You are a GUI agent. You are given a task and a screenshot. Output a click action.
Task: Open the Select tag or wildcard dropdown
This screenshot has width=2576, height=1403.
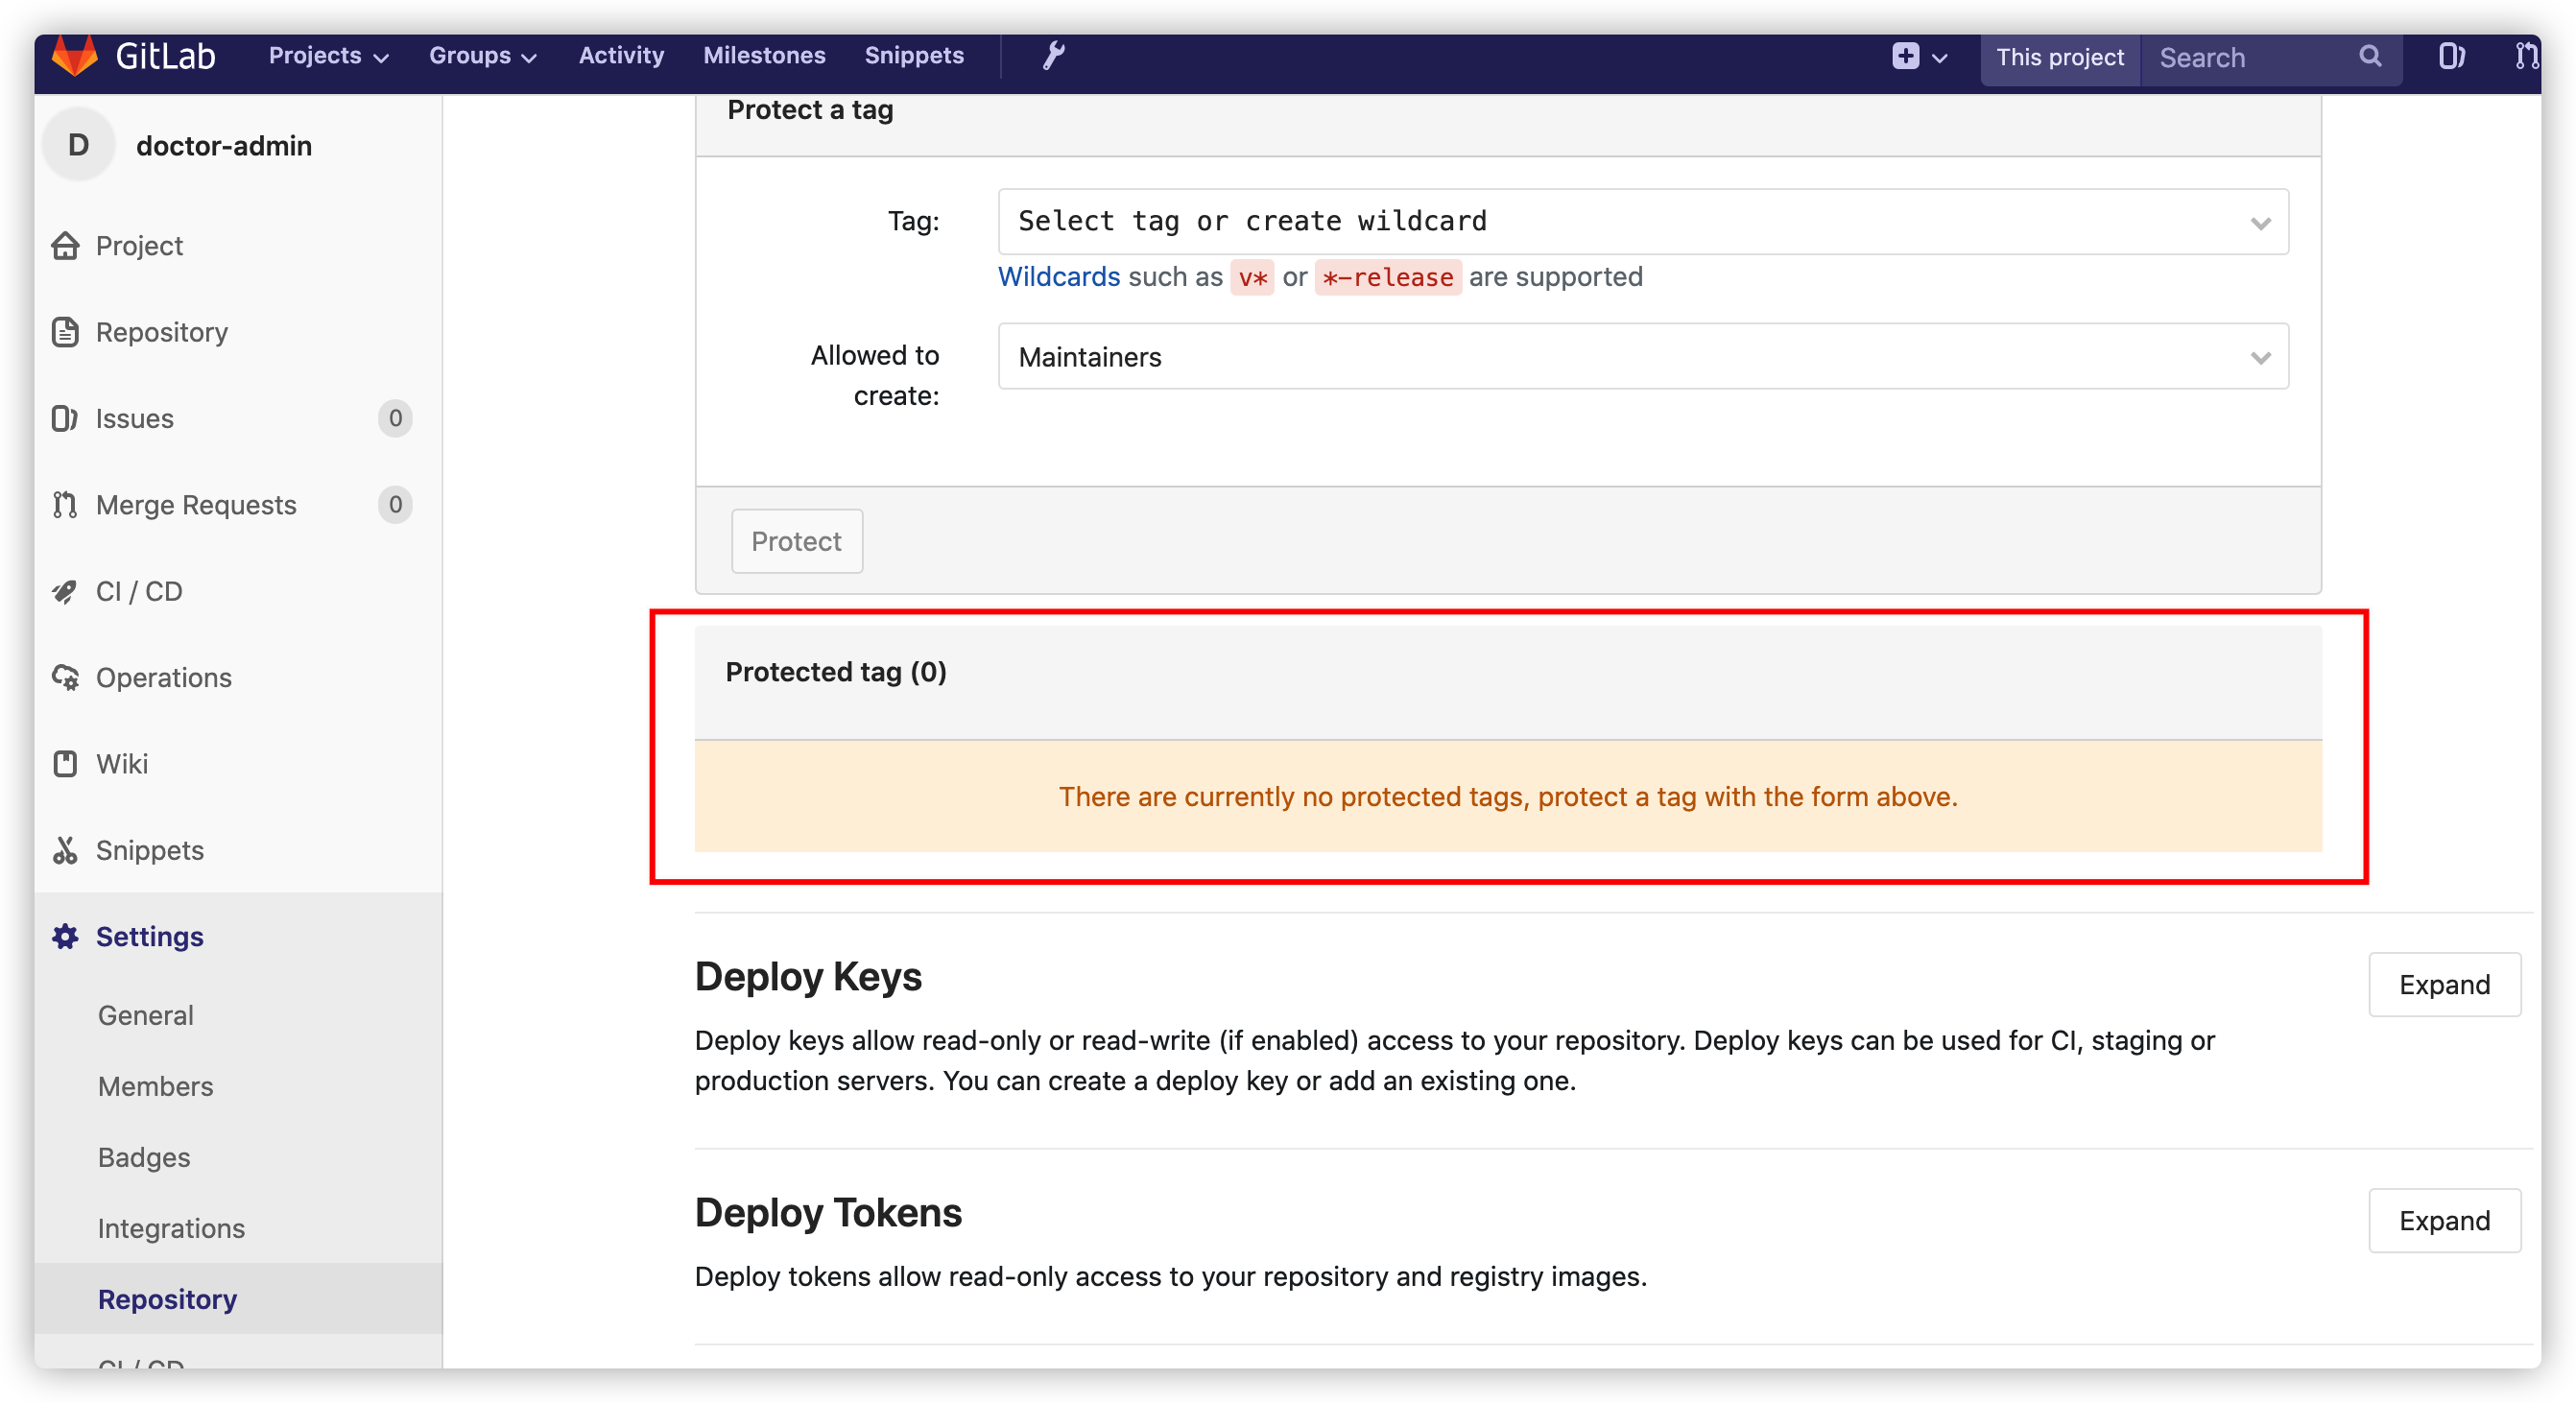(x=1642, y=222)
